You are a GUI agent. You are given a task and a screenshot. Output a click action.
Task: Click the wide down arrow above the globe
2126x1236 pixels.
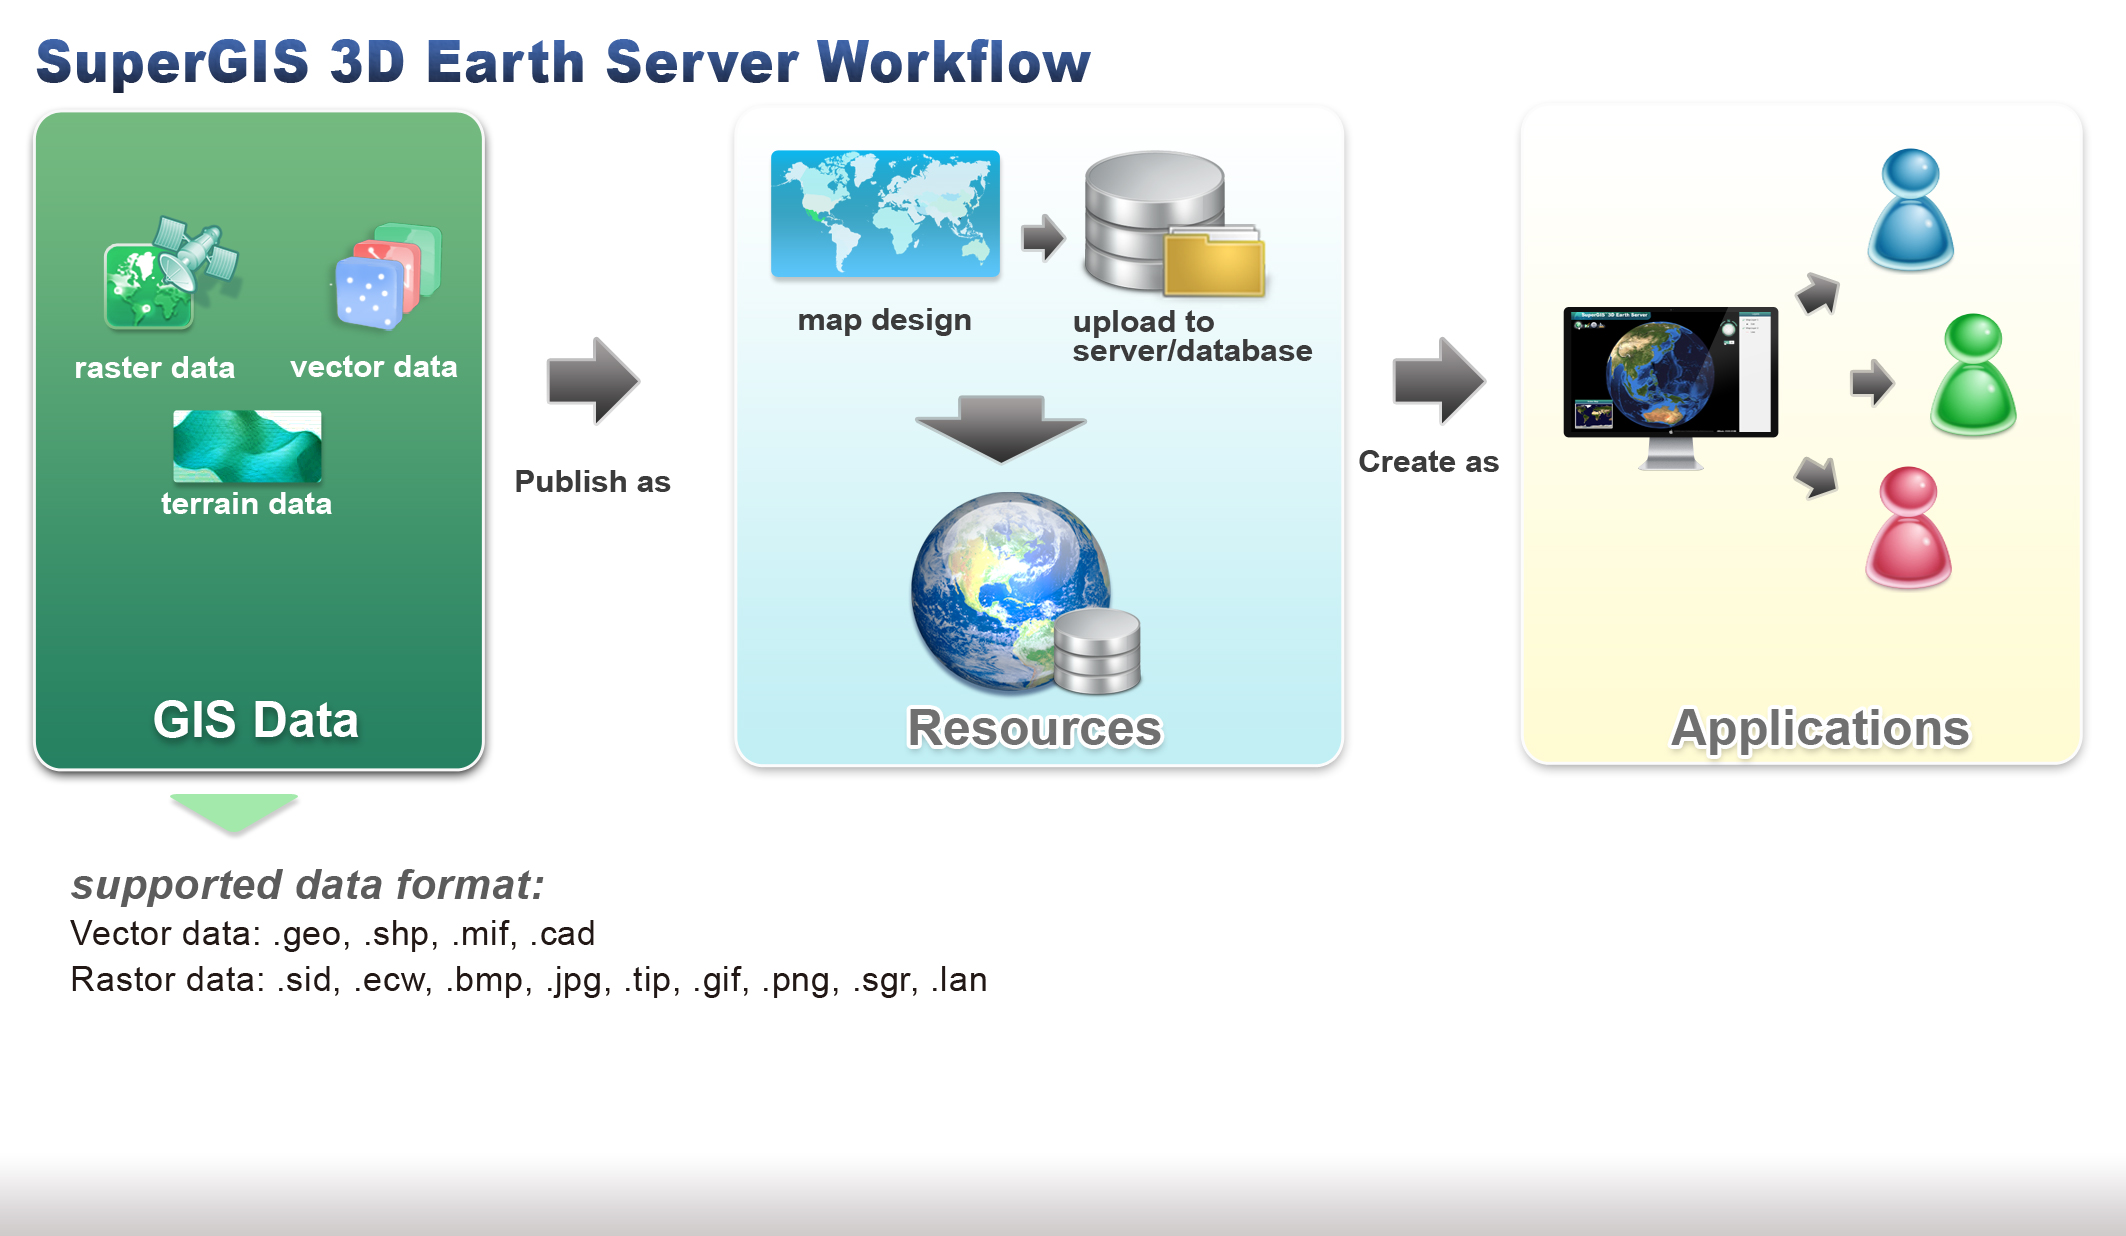pos(1001,428)
